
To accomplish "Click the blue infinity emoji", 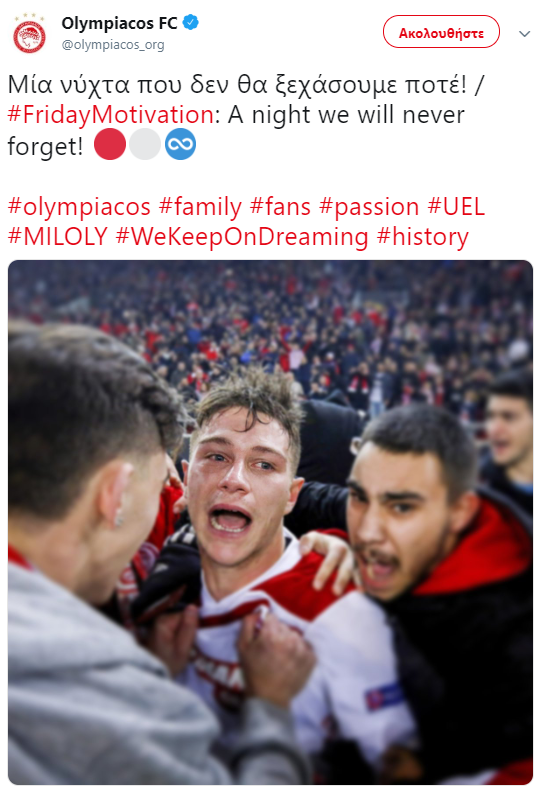I will coord(180,144).
